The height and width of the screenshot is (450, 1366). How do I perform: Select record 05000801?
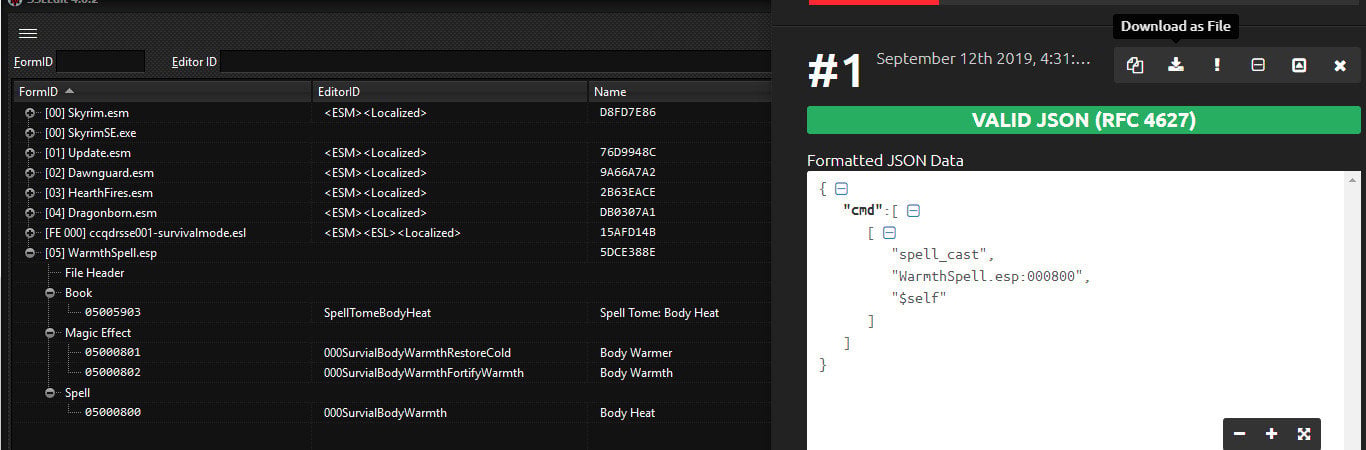[x=113, y=353]
